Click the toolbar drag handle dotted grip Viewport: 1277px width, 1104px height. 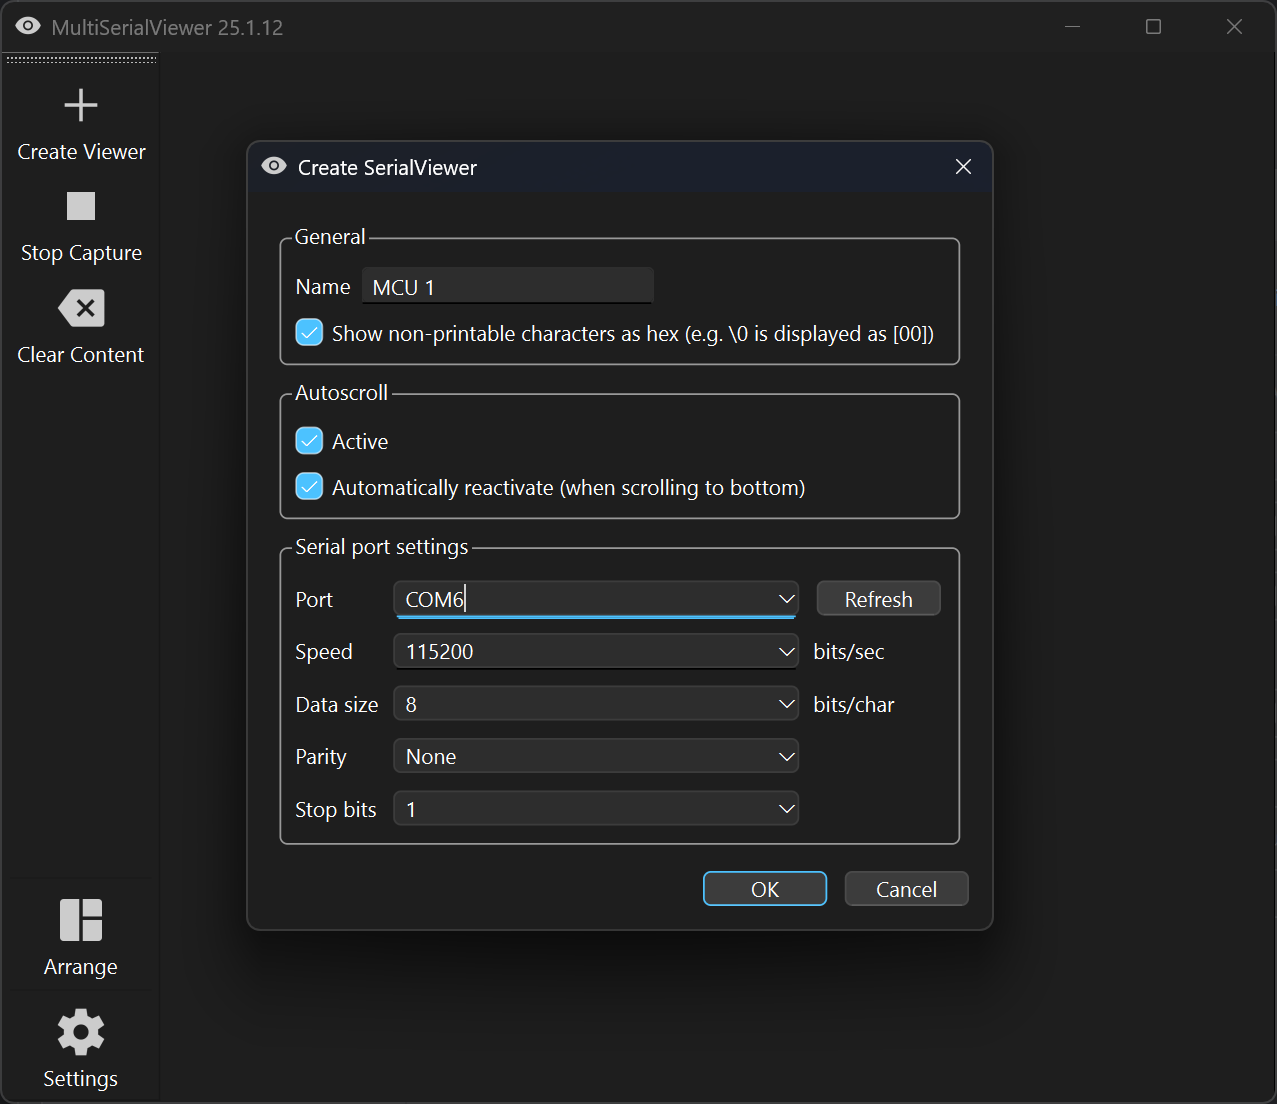click(x=81, y=60)
